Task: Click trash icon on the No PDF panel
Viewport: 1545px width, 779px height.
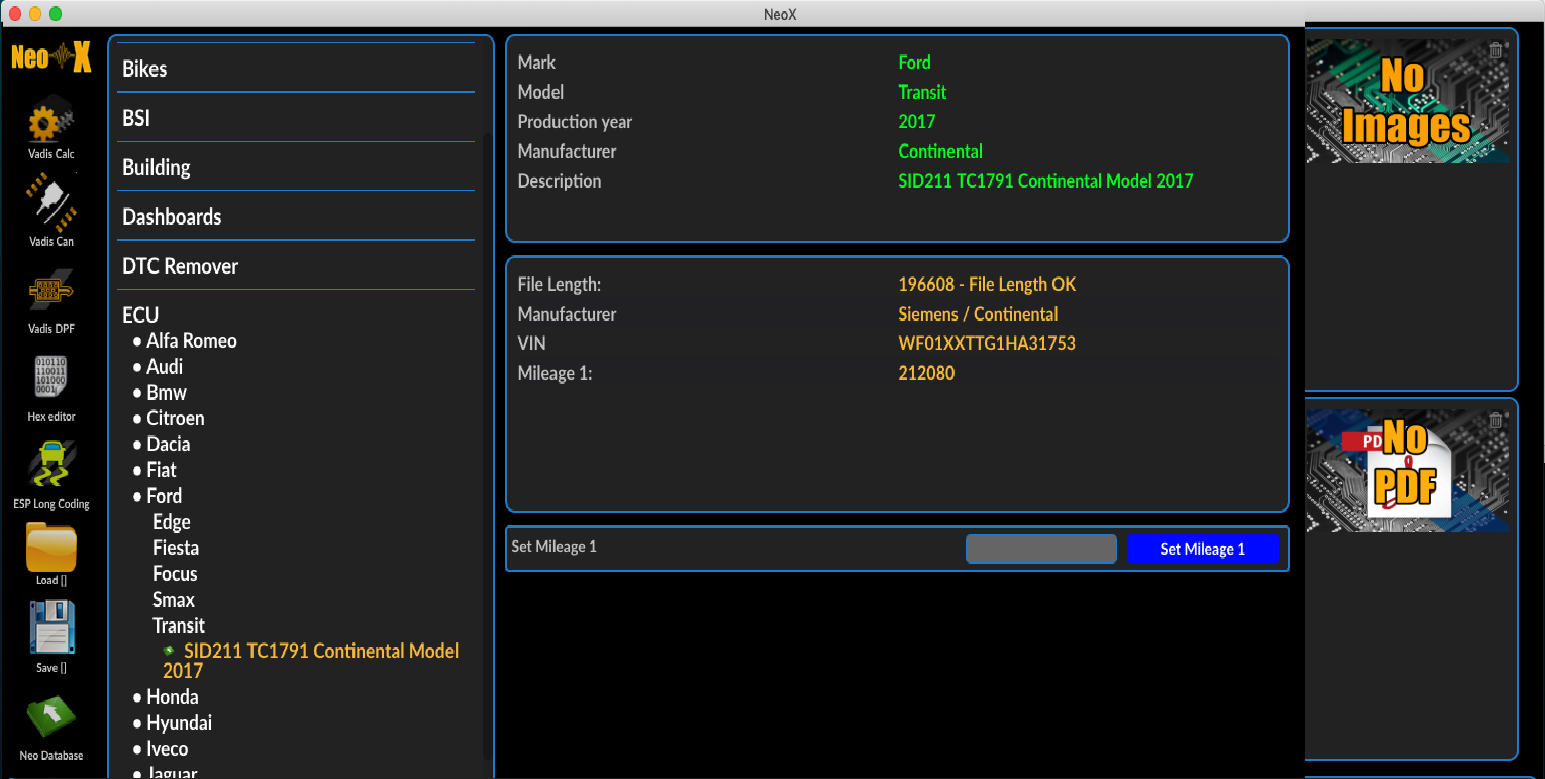Action: [1495, 420]
